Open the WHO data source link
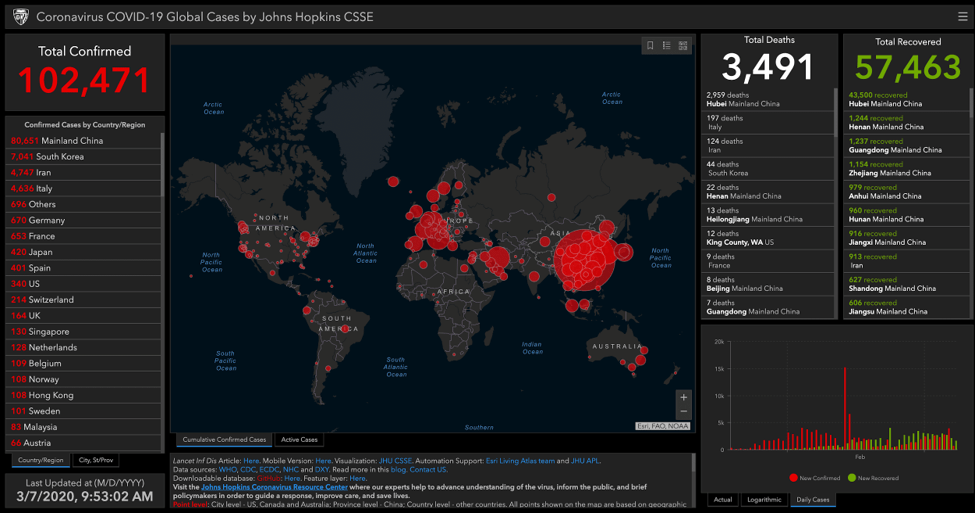This screenshot has width=975, height=513. point(228,469)
